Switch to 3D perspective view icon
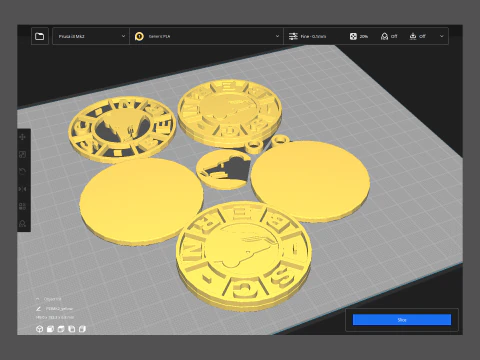 (x=40, y=329)
